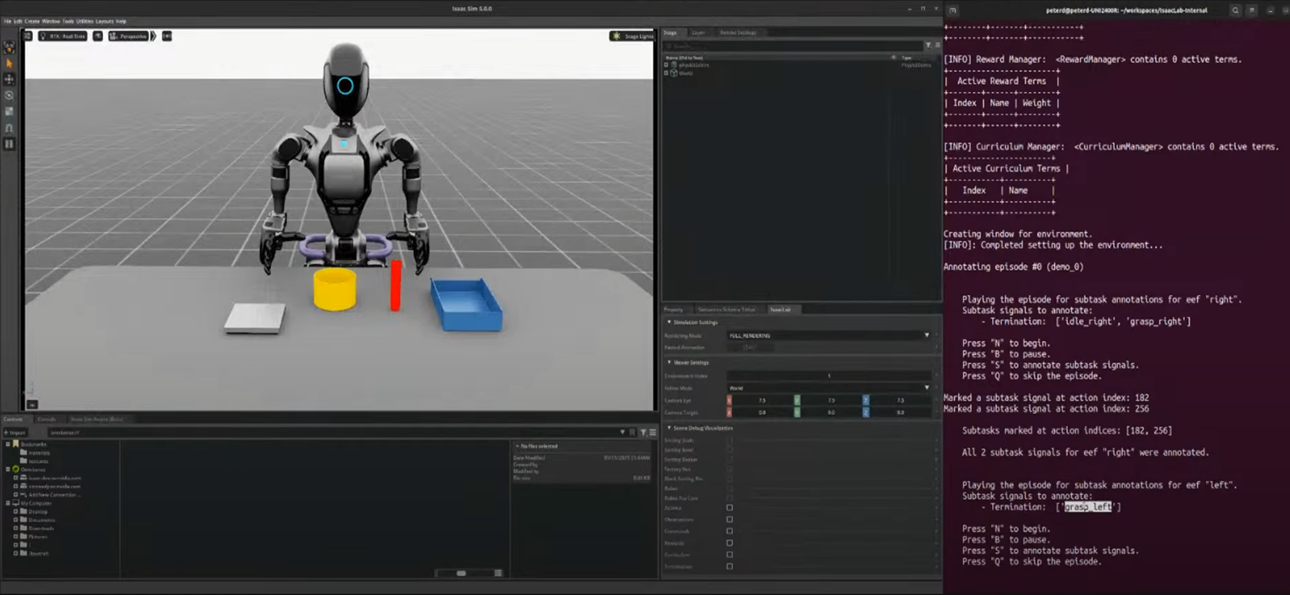Check the Termination debug visualization box
Screen dimensions: 1290x595
pos(729,566)
